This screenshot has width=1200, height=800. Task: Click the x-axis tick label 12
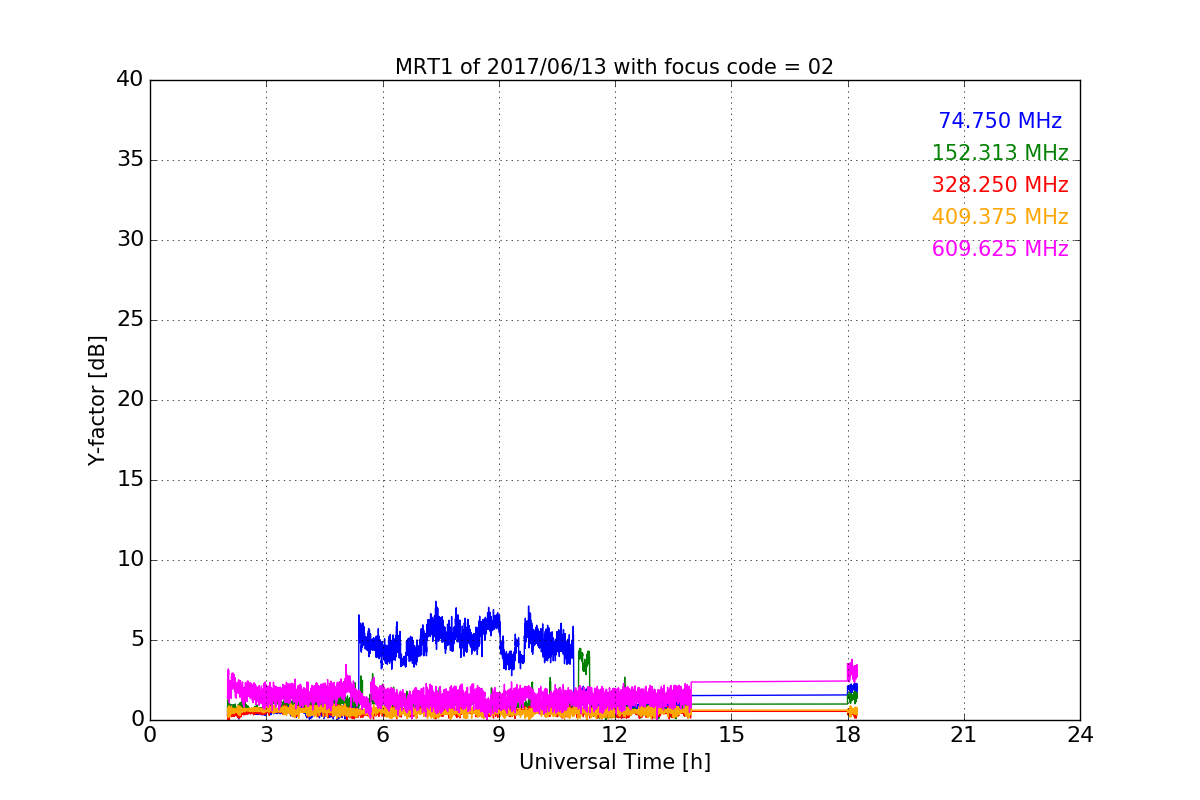point(615,735)
